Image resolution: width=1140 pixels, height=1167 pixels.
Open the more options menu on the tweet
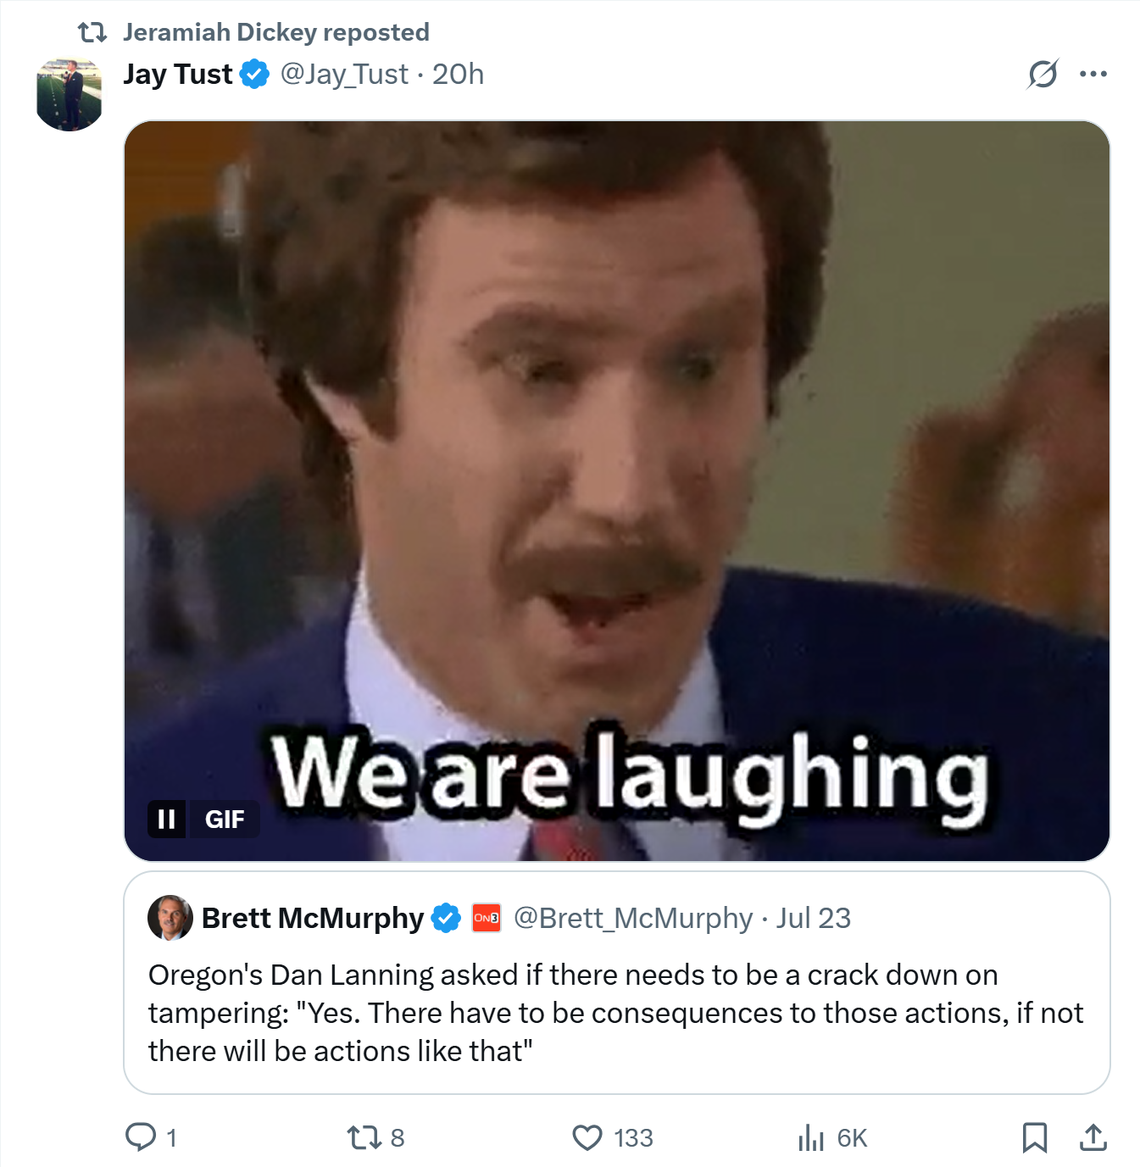pyautogui.click(x=1094, y=73)
